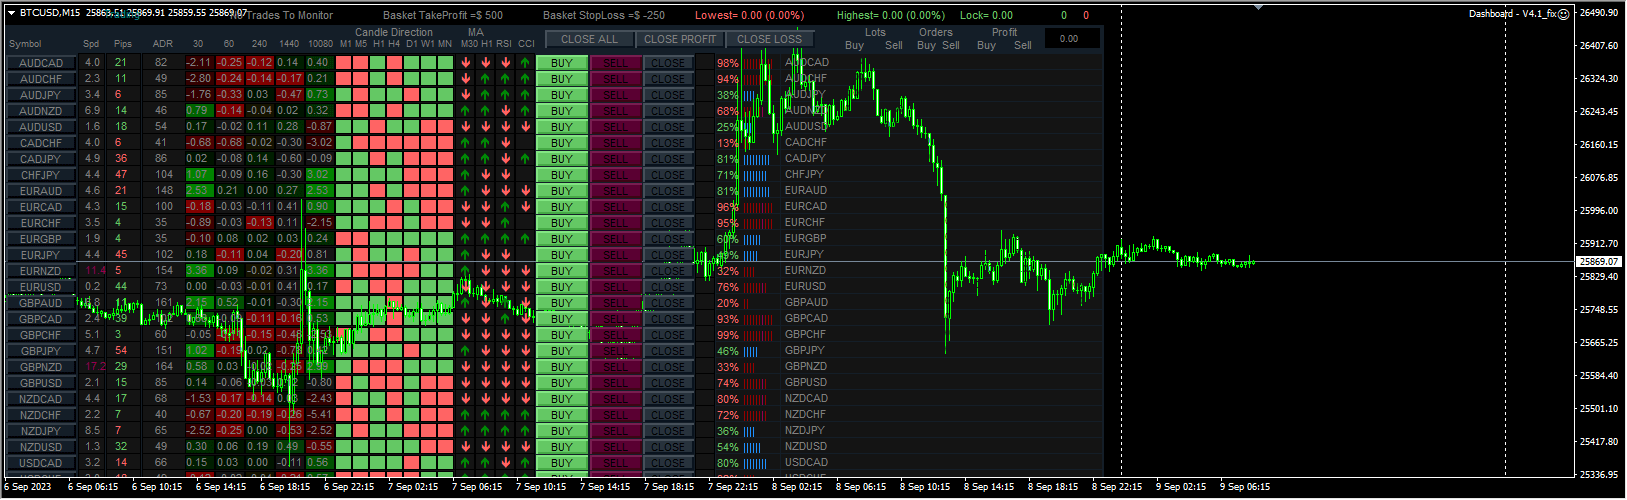Click BUY for the AUDJPY row

(x=561, y=95)
